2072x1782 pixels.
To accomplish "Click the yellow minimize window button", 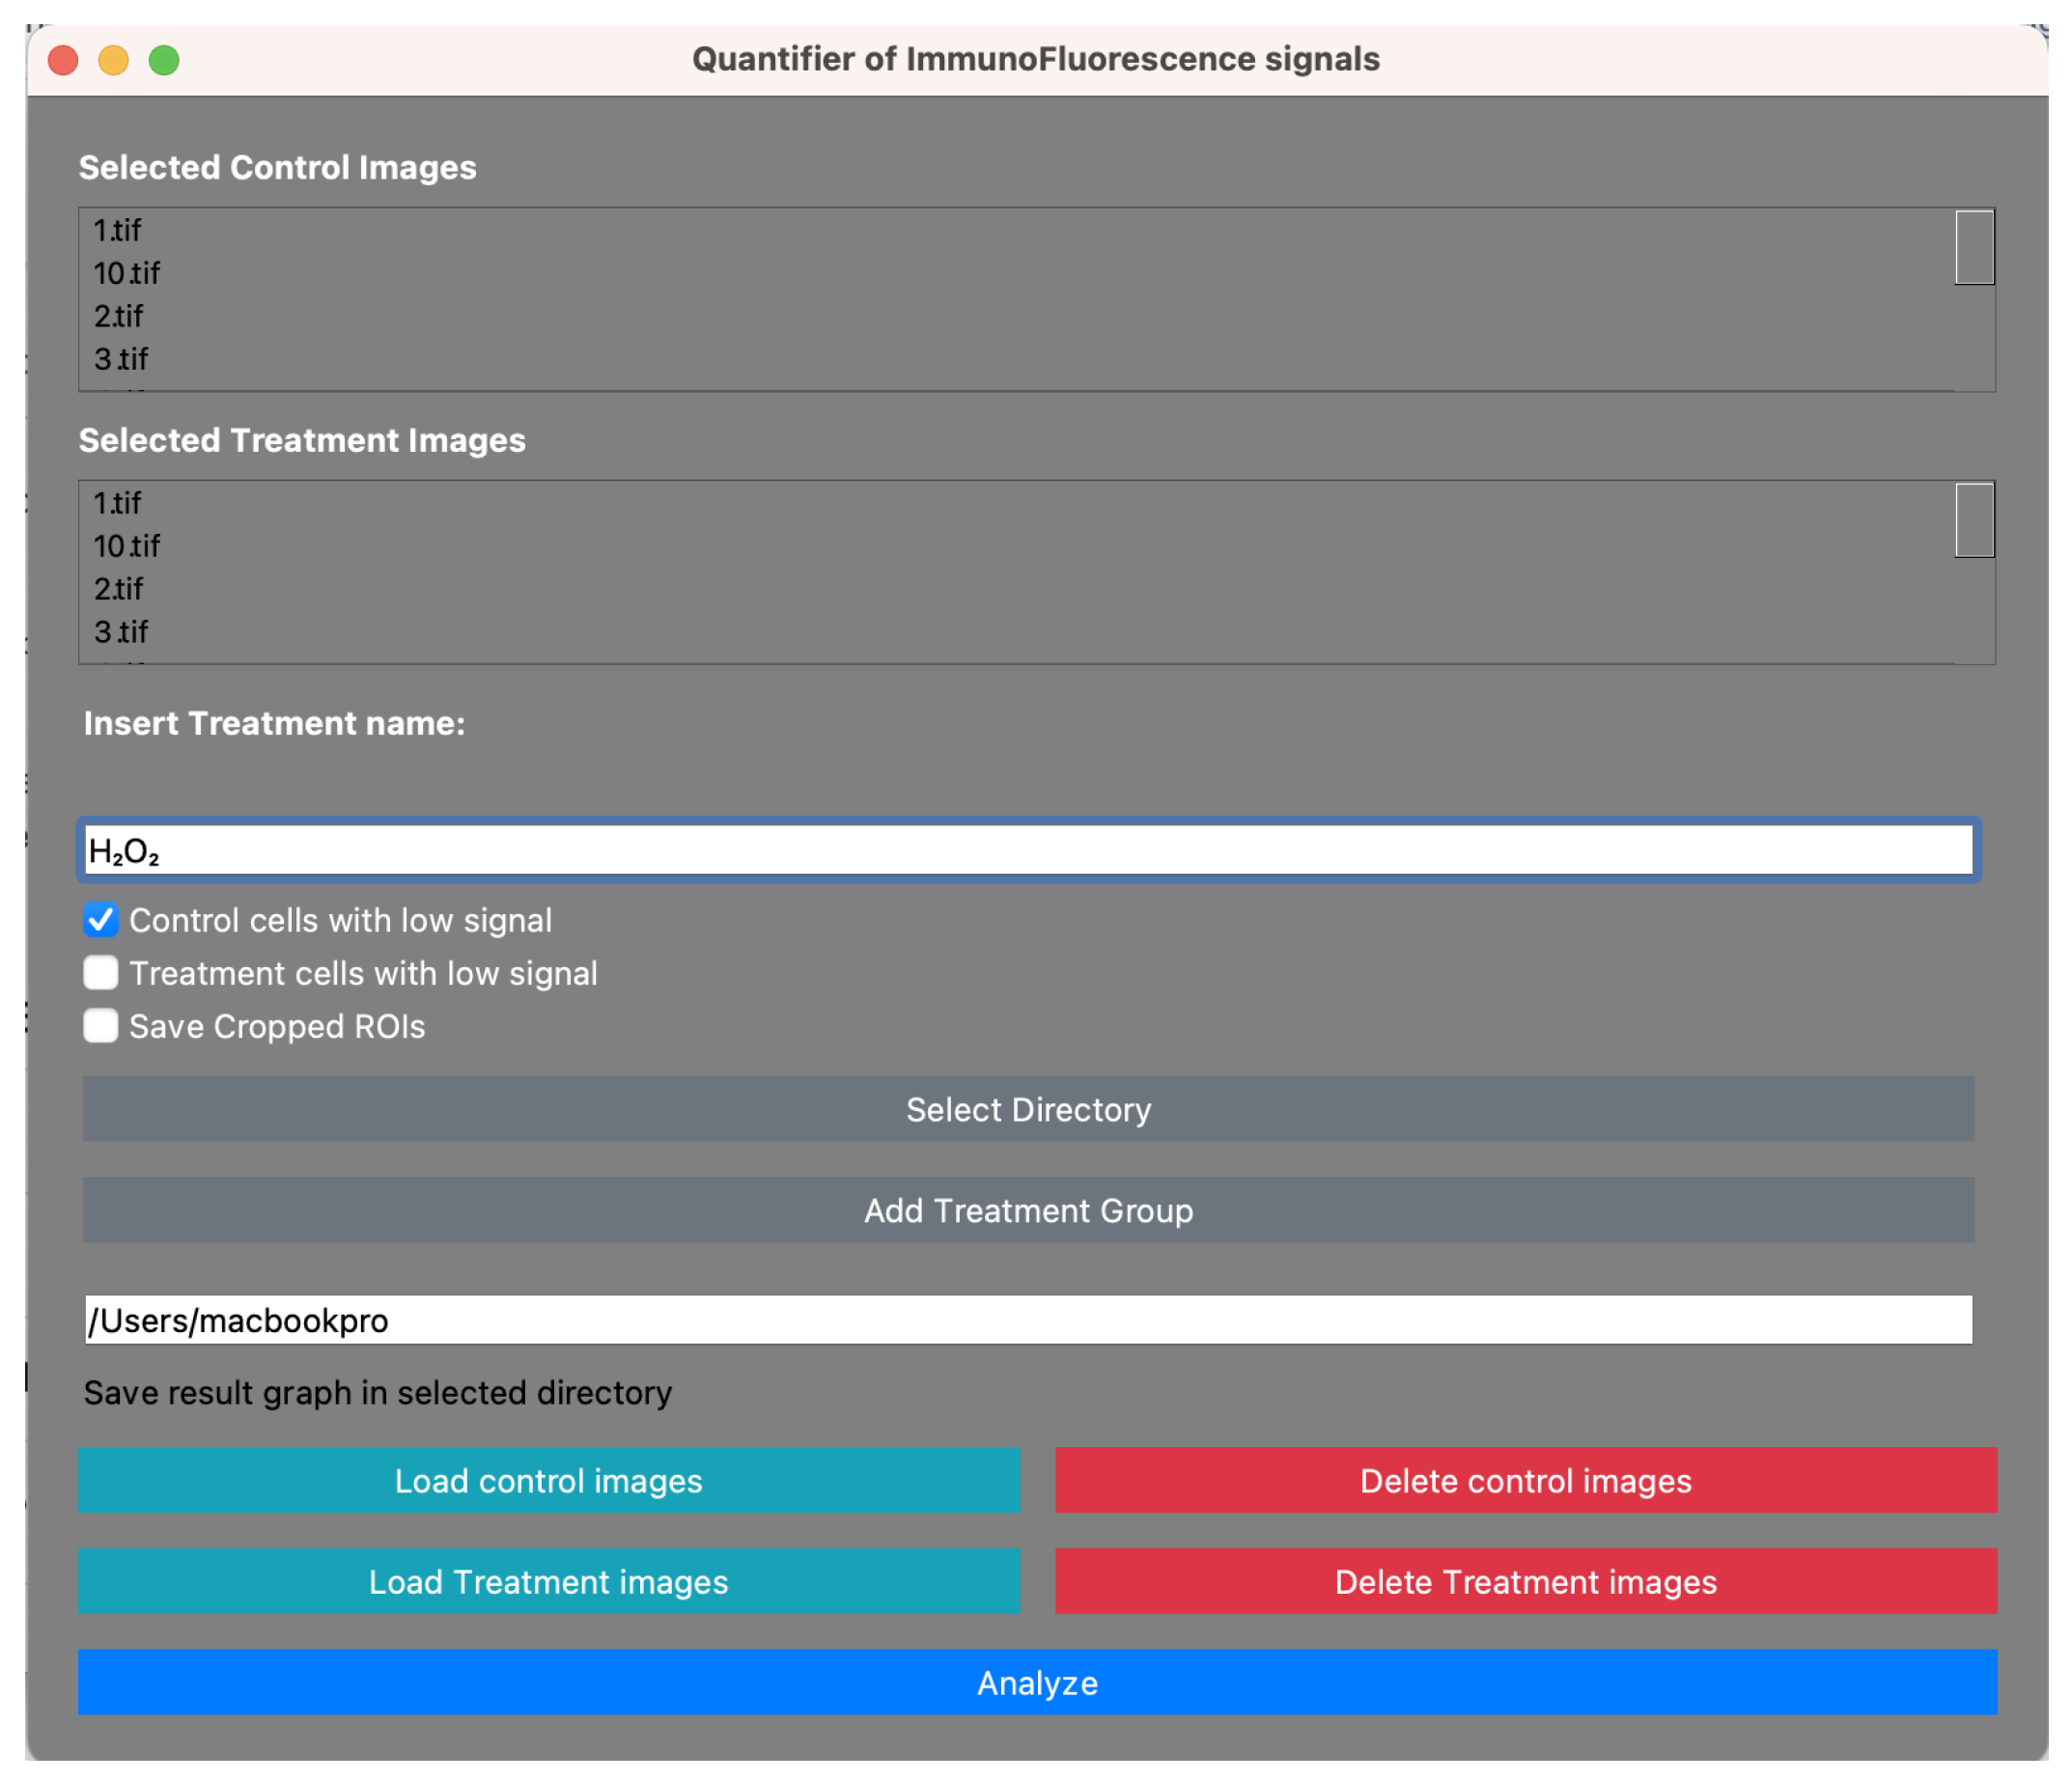I will point(113,60).
